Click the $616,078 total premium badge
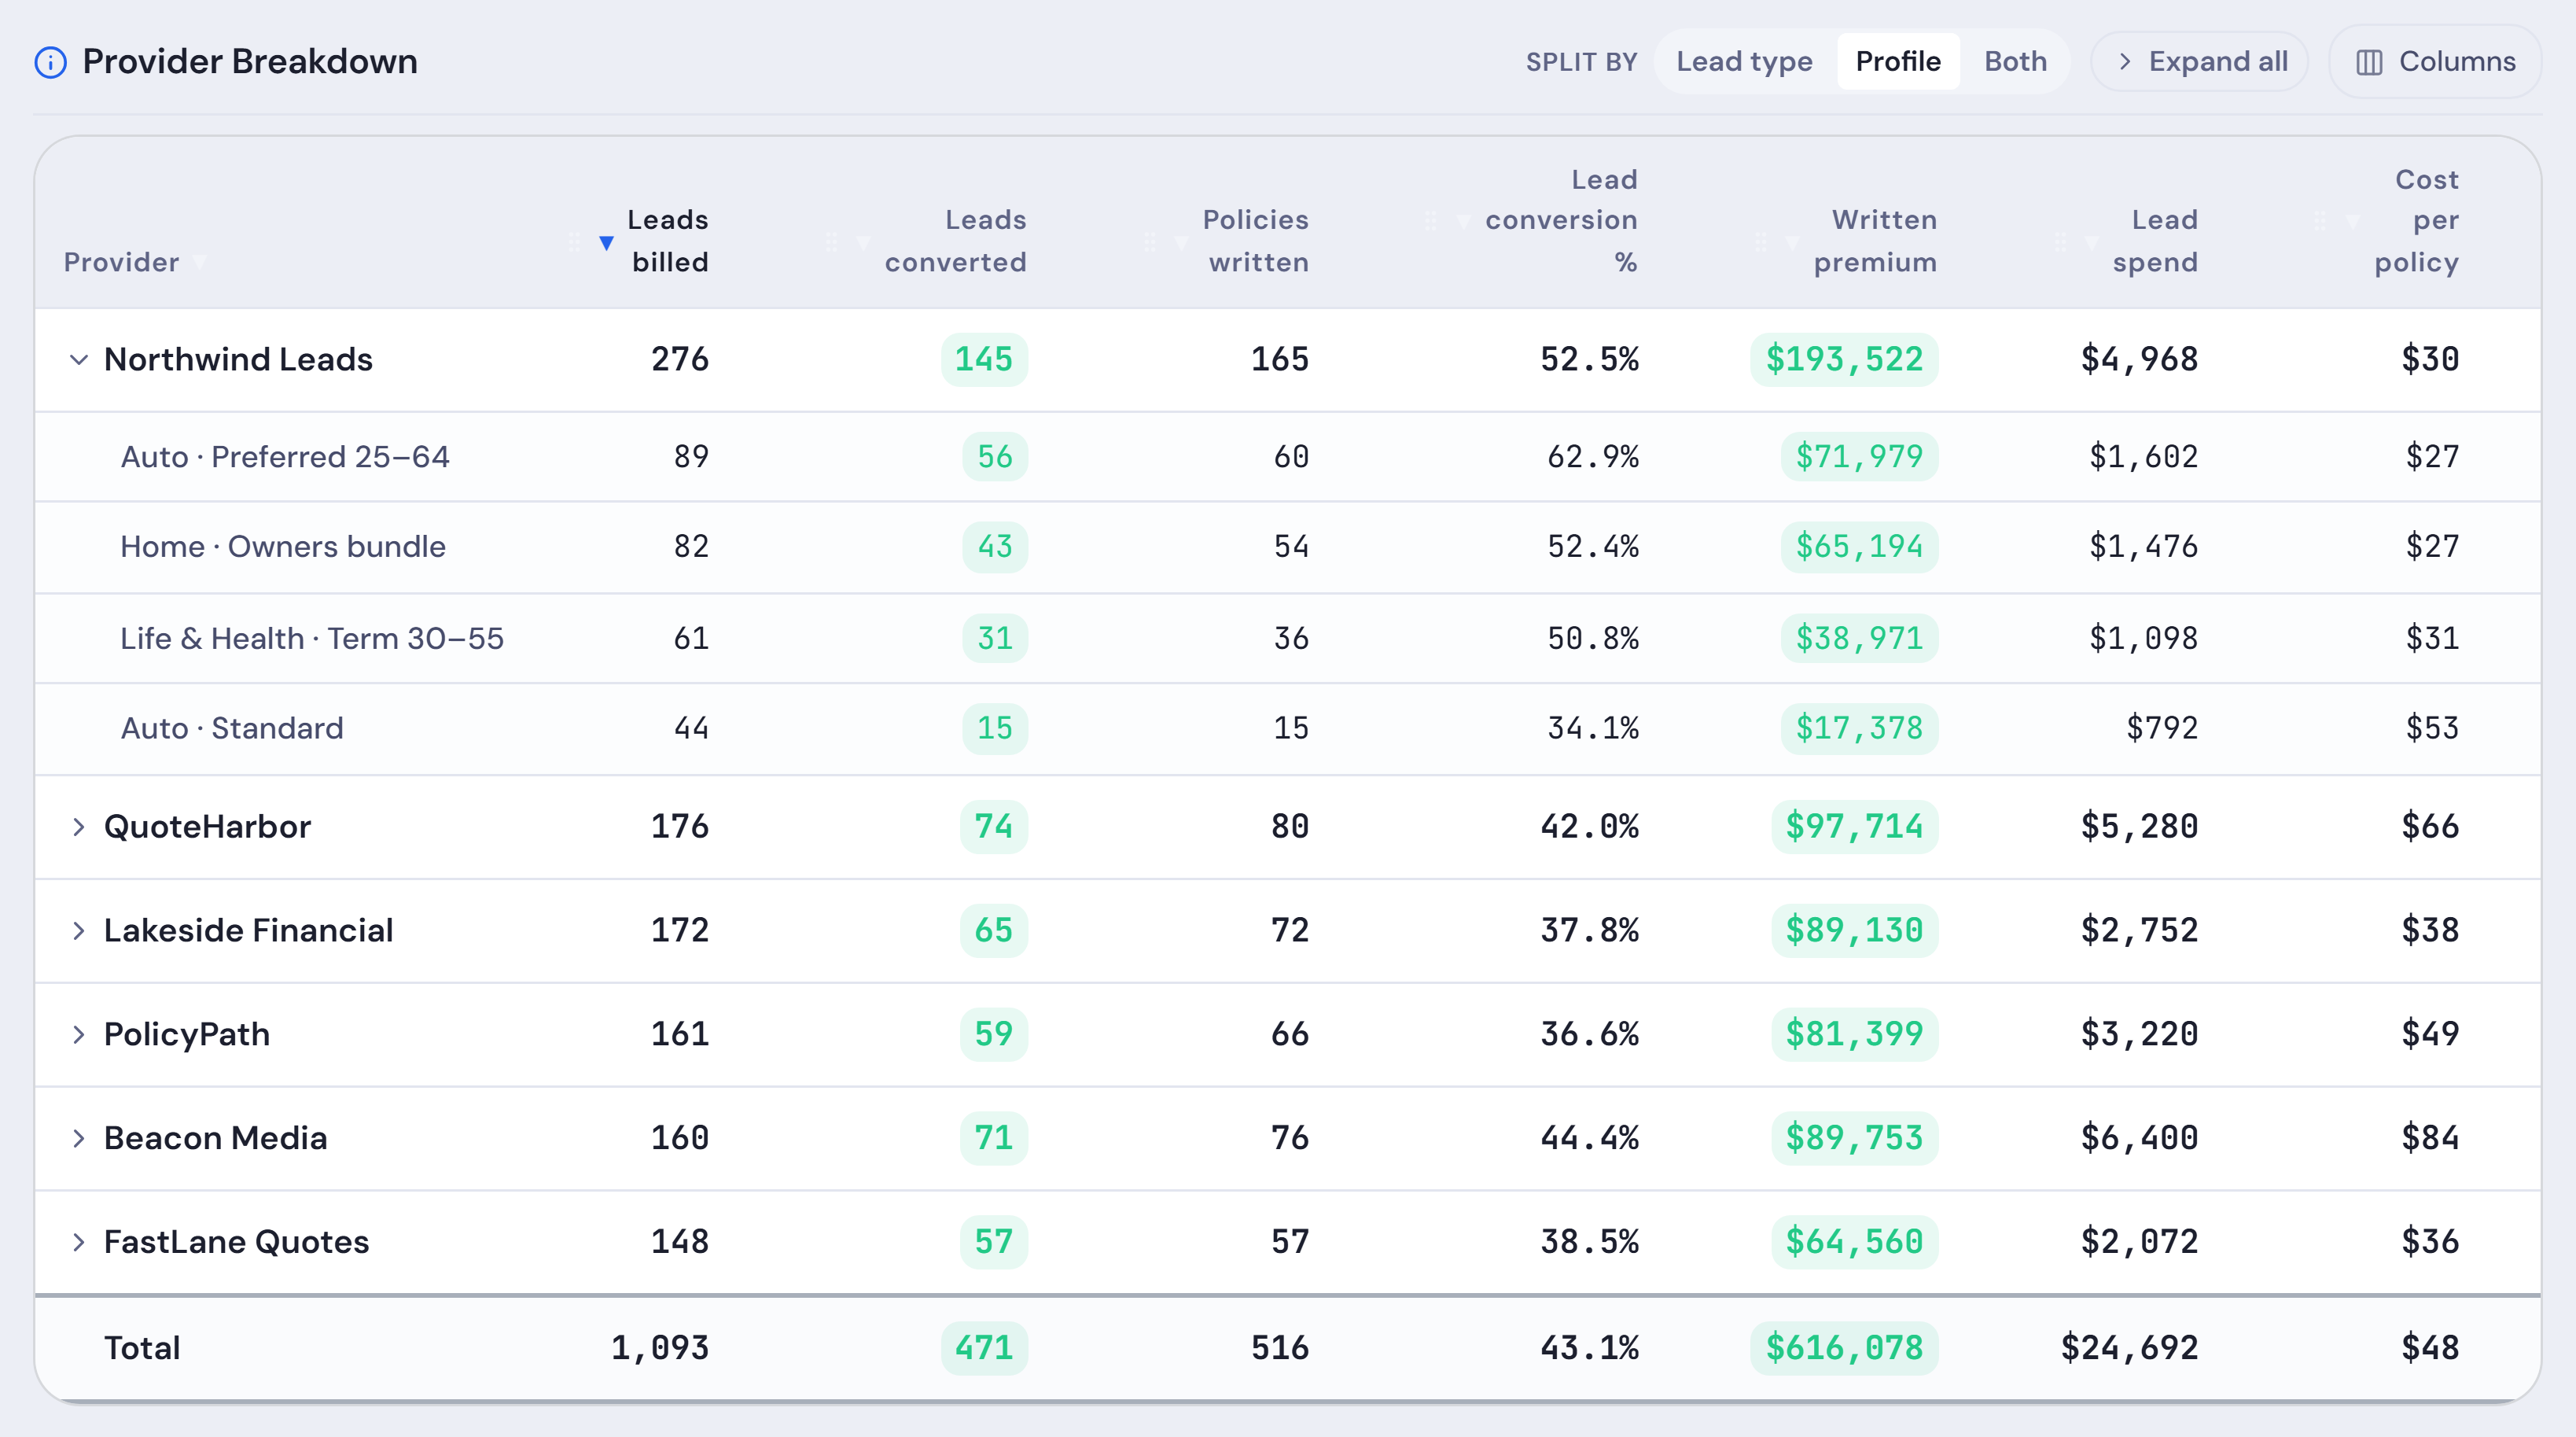Image resolution: width=2576 pixels, height=1437 pixels. point(1844,1348)
